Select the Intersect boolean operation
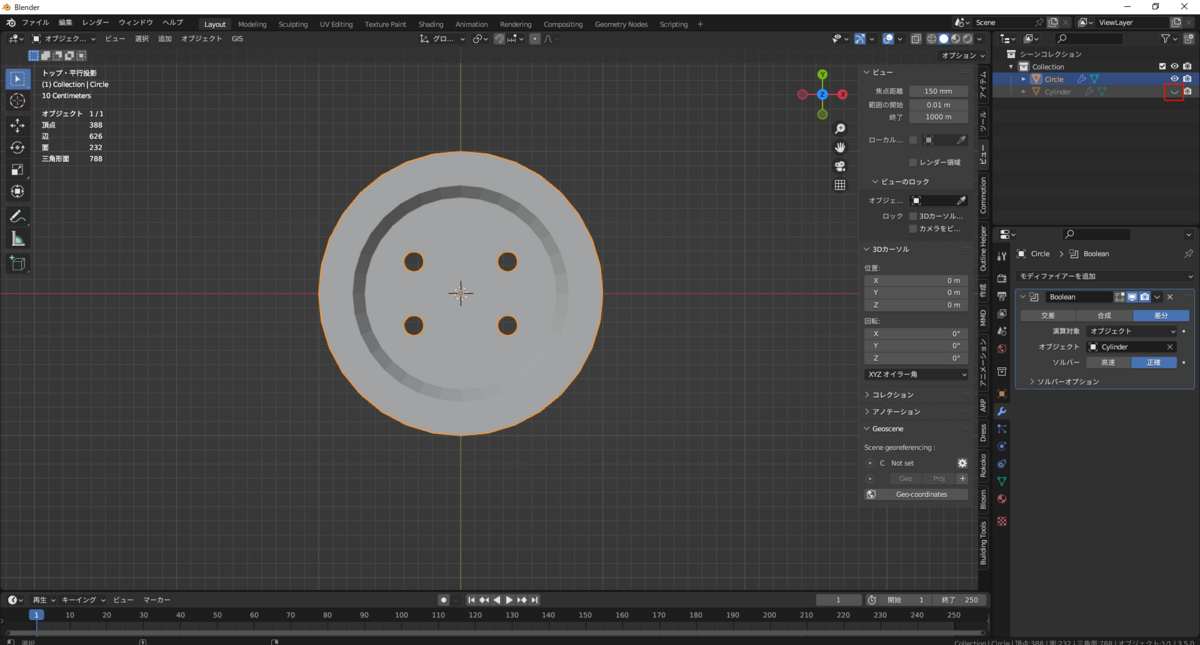The height and width of the screenshot is (645, 1200). [1048, 315]
